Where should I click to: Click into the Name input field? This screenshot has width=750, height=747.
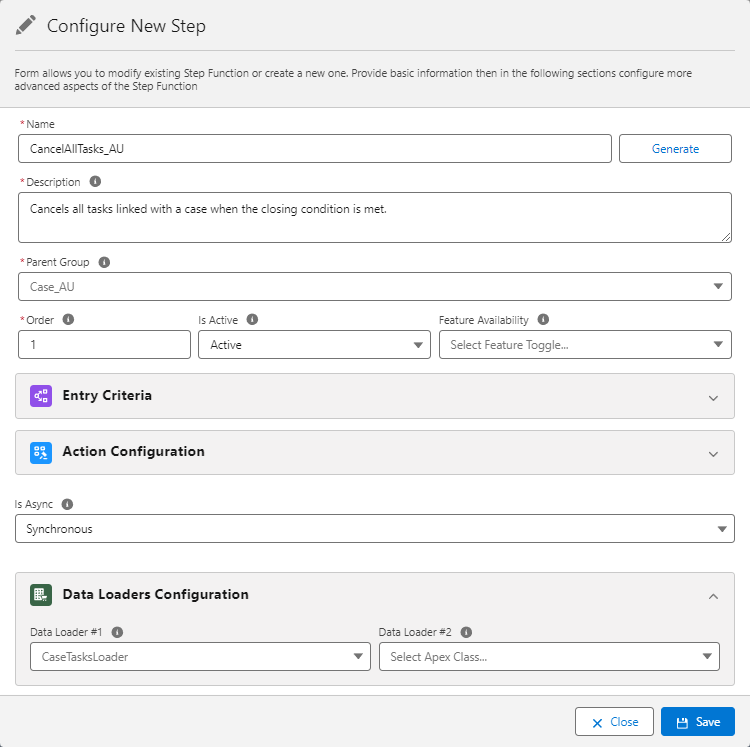tap(315, 149)
